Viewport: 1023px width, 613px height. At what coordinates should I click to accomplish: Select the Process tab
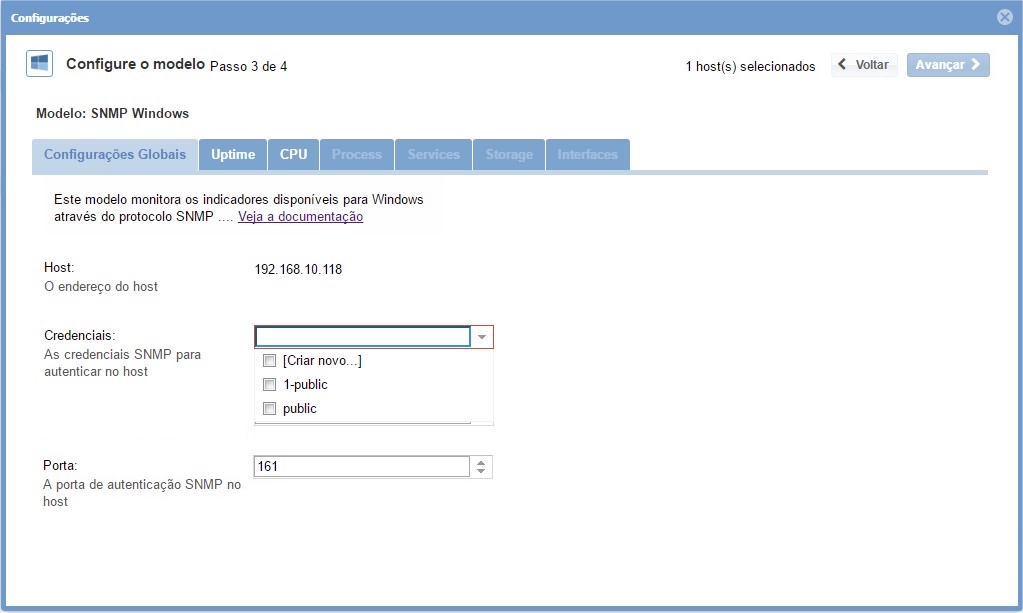pos(357,155)
